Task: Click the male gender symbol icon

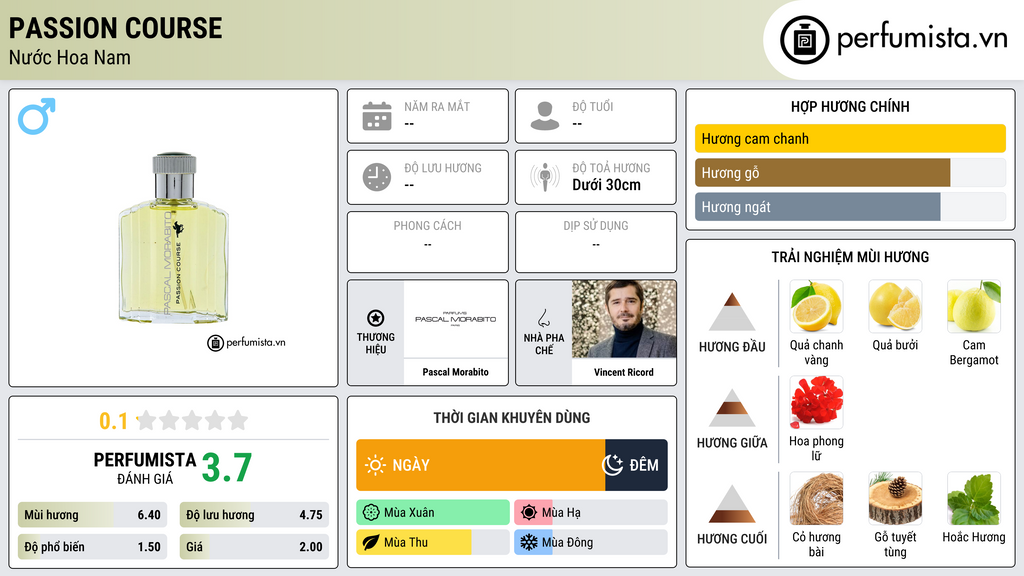Action: pos(37,116)
